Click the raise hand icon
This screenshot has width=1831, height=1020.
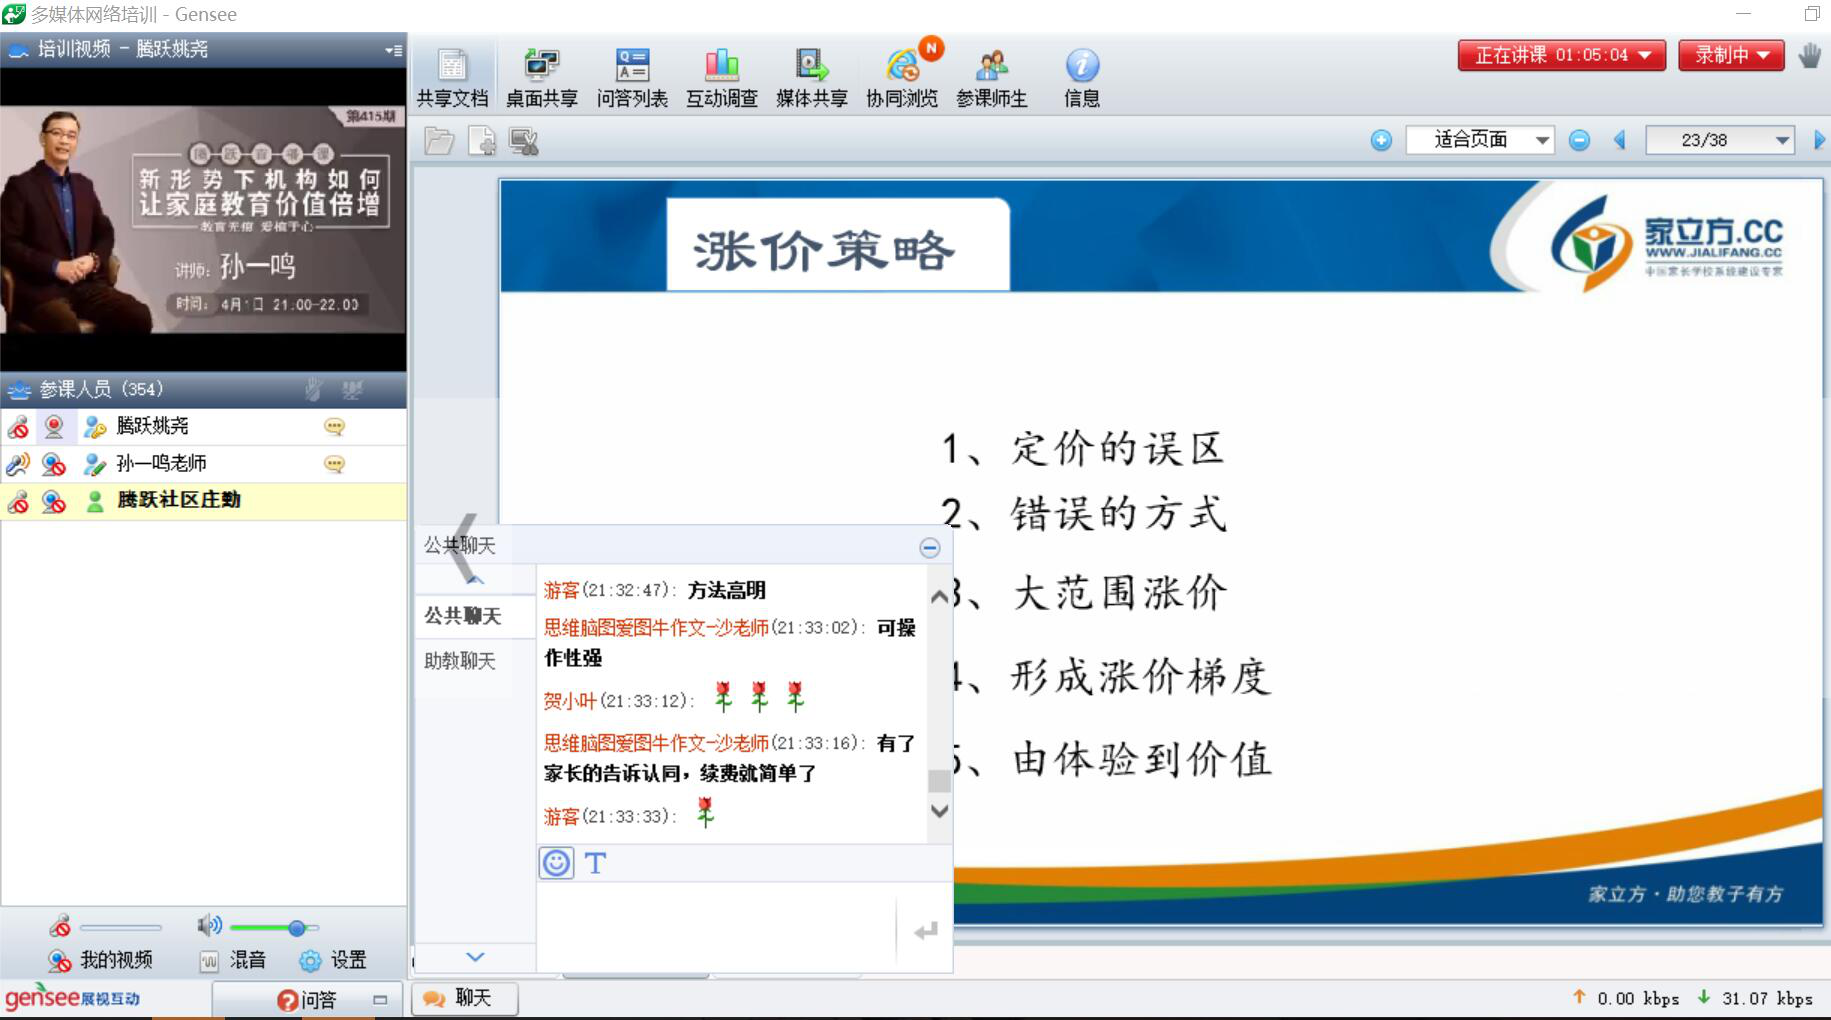1809,56
